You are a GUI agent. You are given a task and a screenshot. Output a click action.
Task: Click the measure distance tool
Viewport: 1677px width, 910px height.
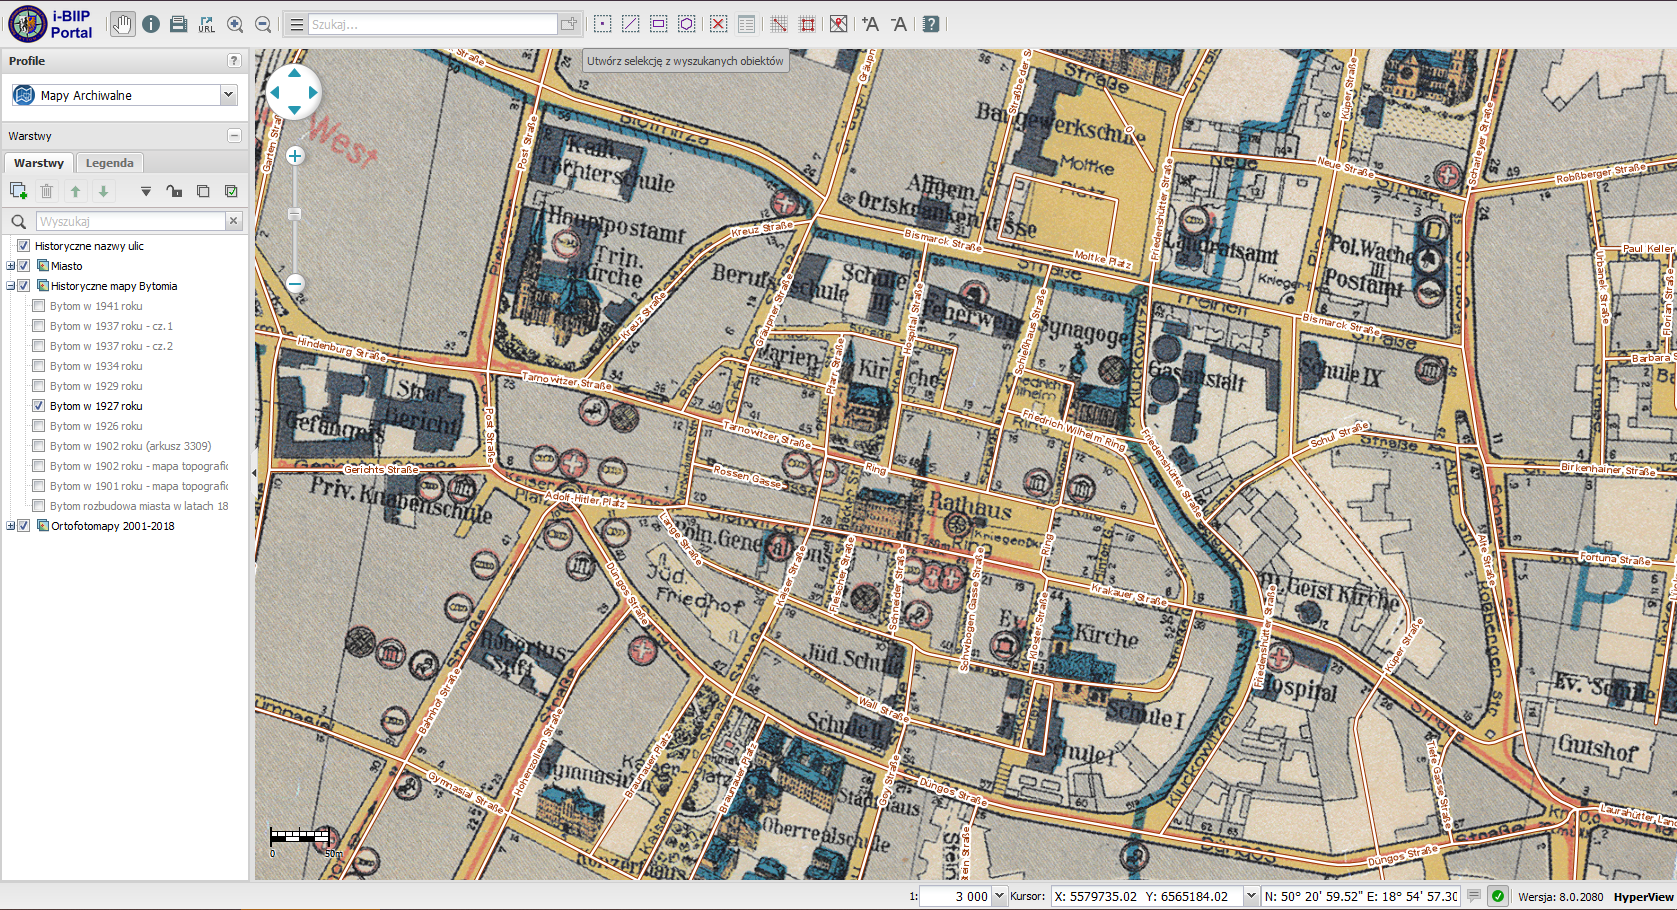[779, 24]
